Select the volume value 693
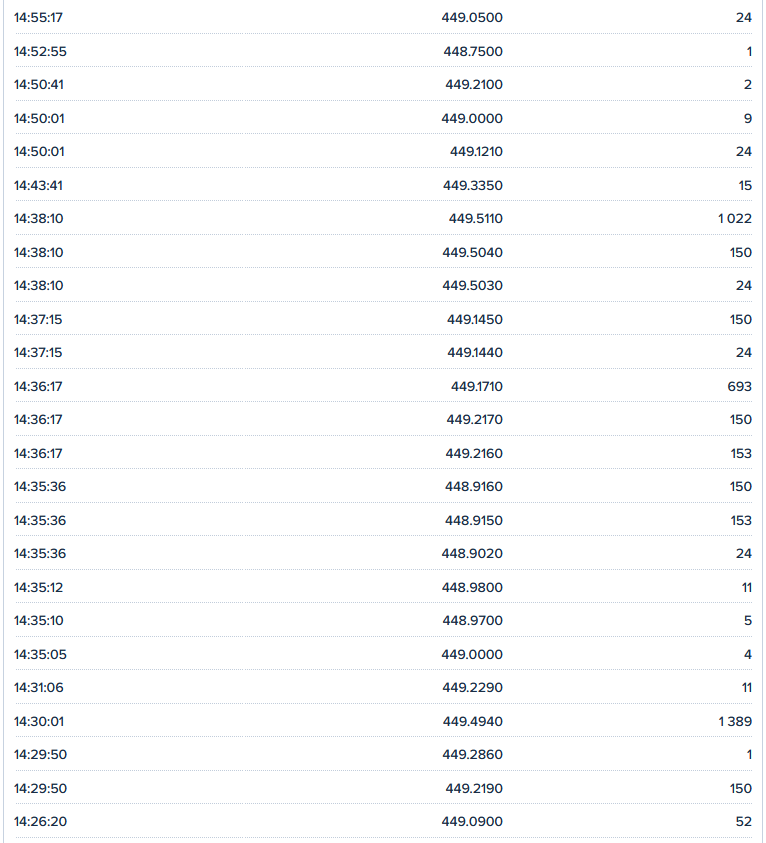Viewport: 766px width, 843px height. 740,386
